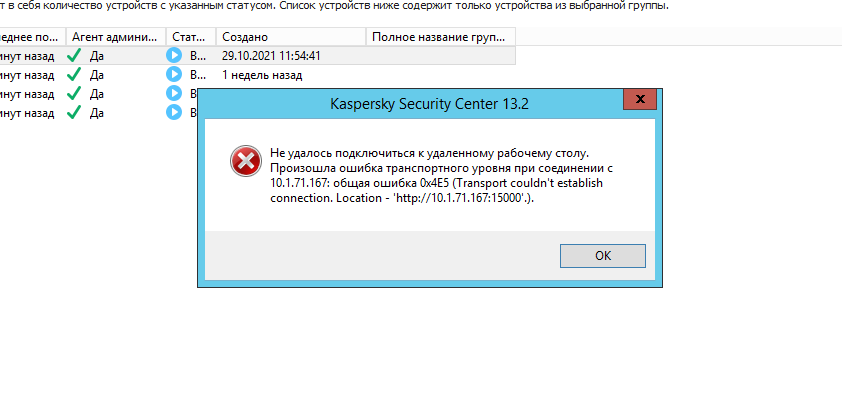Click the green checkmark in the third row
842x419 pixels.
click(x=73, y=94)
